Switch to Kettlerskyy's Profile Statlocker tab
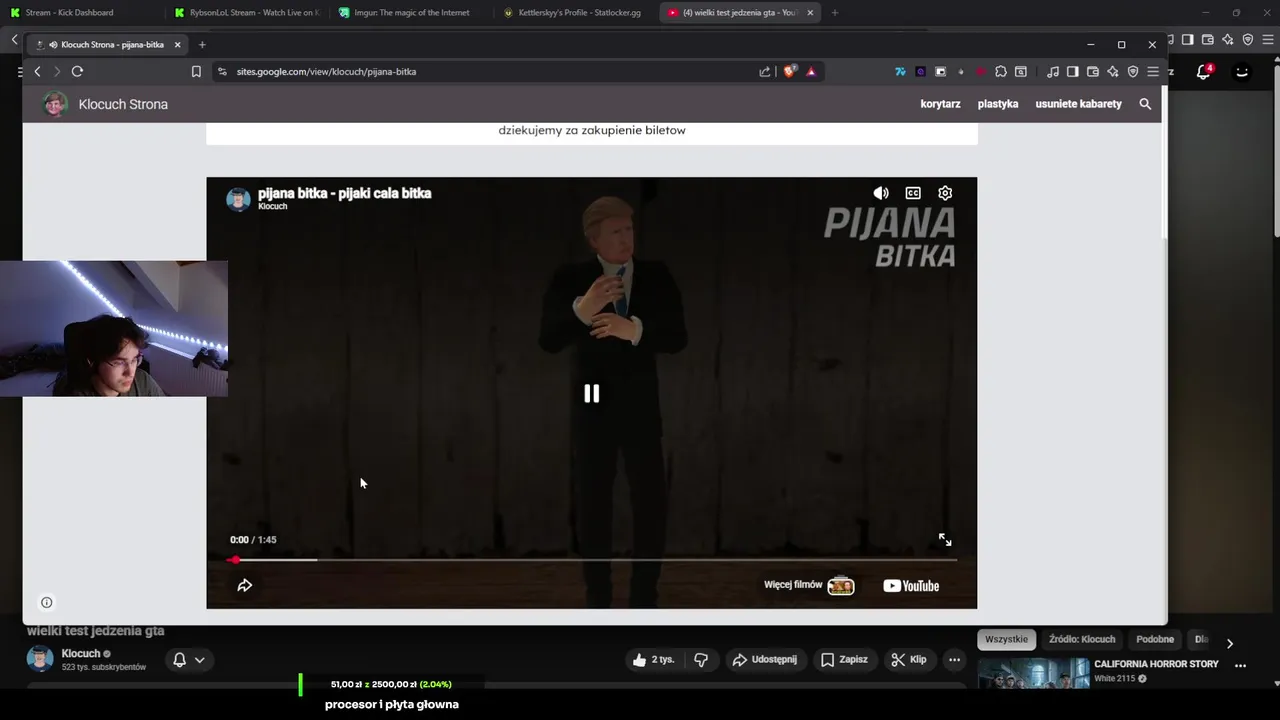The image size is (1280, 720). [575, 12]
